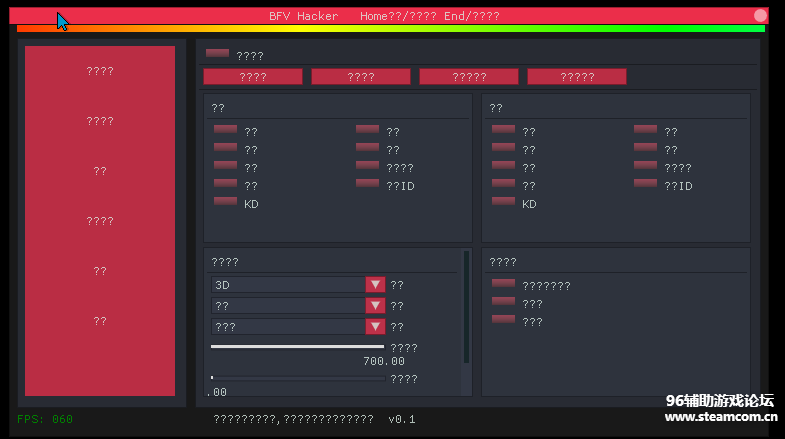Toggle the KD option in the left panel
The image size is (785, 439).
[x=225, y=202]
